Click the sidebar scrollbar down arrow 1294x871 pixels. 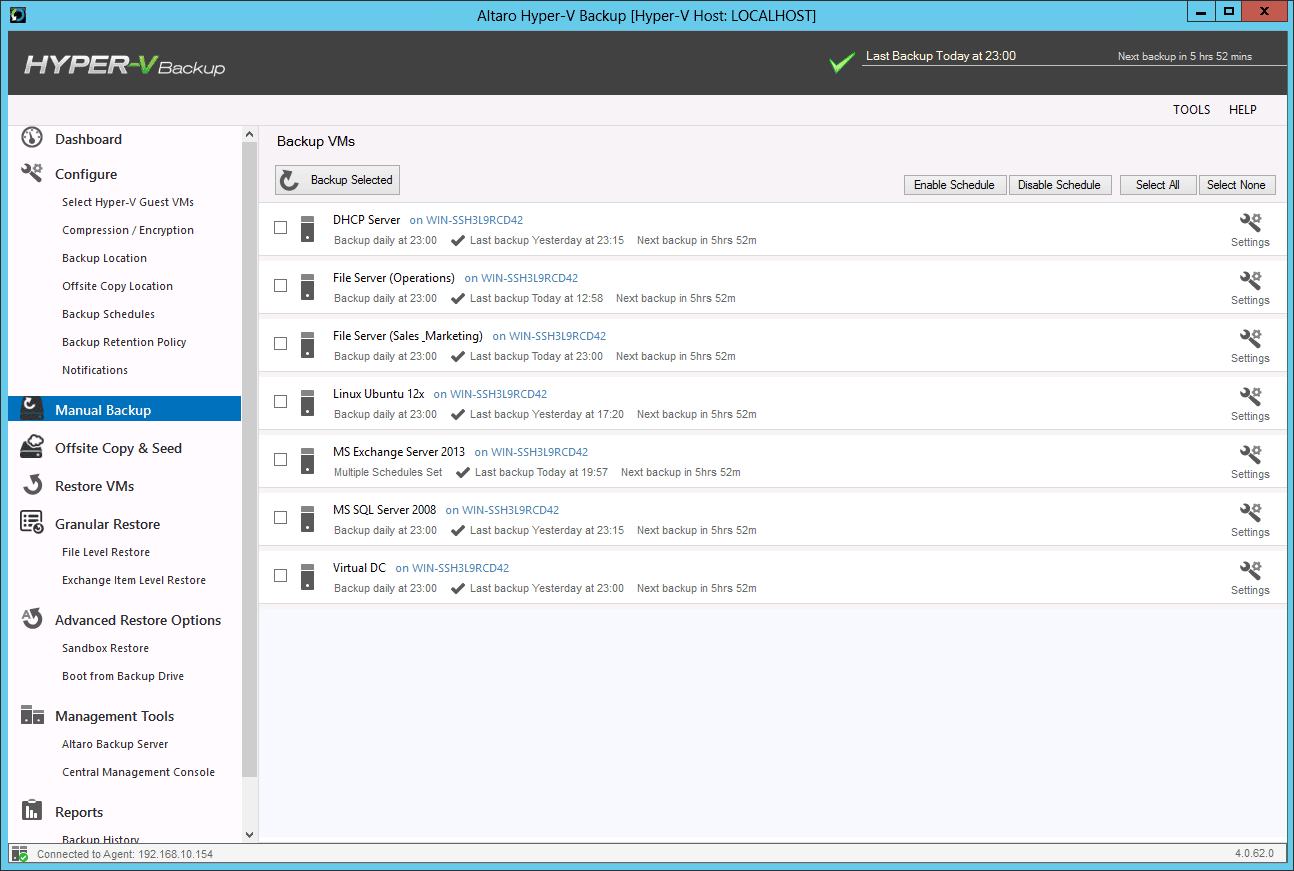(x=249, y=834)
